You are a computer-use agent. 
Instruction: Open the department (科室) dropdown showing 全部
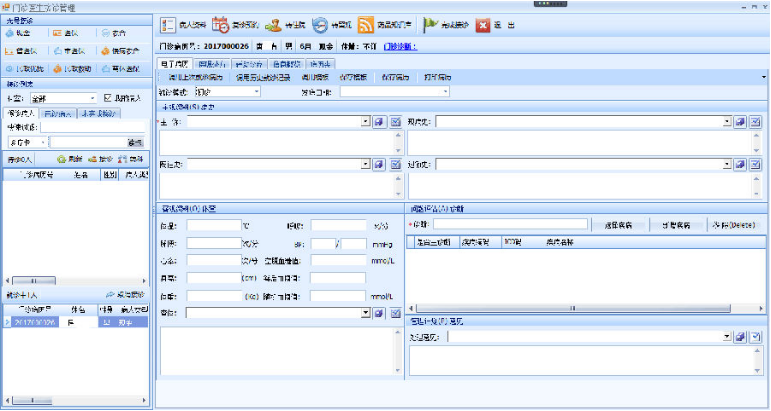coord(61,98)
